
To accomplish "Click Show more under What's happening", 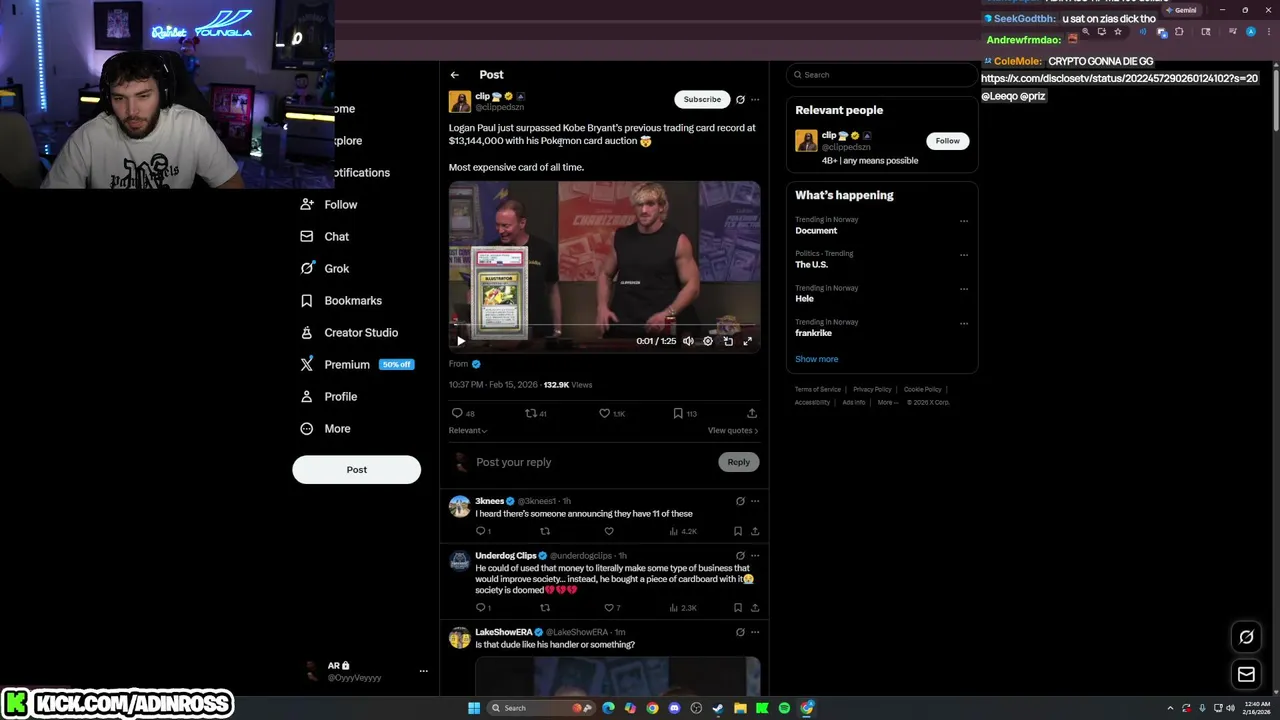I will pos(817,359).
